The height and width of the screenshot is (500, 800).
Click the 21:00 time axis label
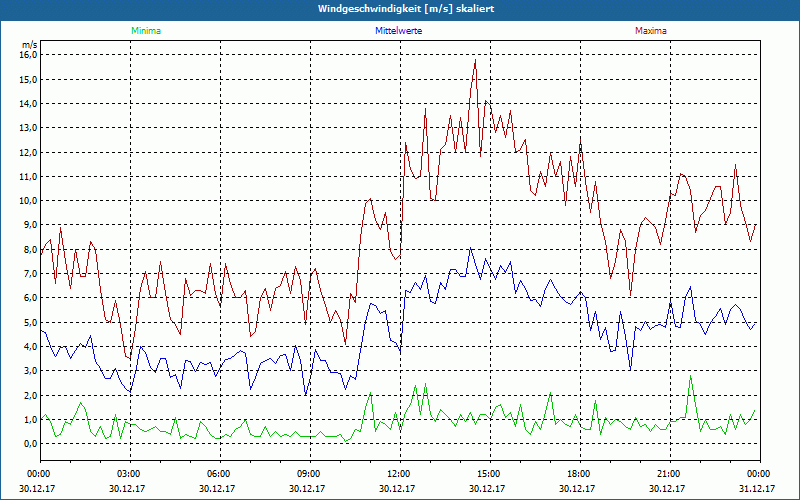670,474
